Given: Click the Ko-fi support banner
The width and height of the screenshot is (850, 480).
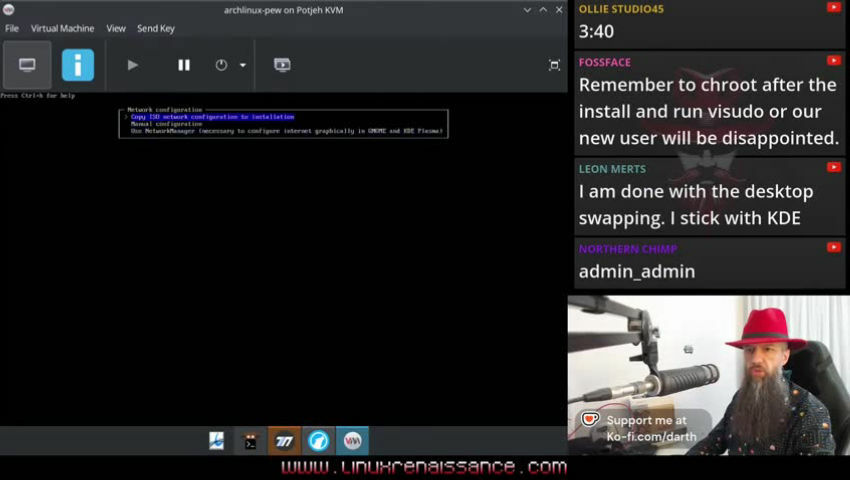Looking at the screenshot, I should click(643, 428).
